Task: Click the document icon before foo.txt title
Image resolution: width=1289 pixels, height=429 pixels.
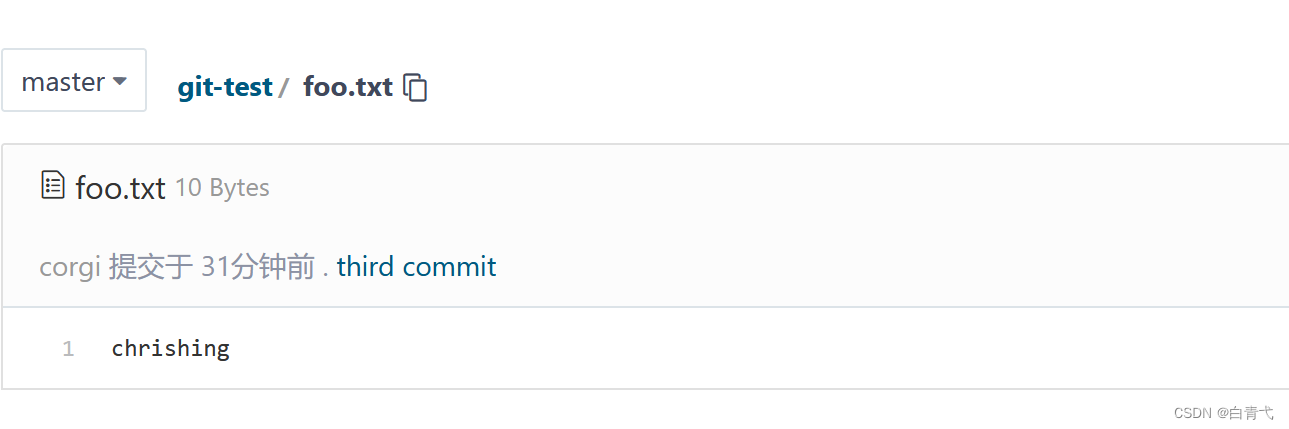Action: (x=52, y=185)
